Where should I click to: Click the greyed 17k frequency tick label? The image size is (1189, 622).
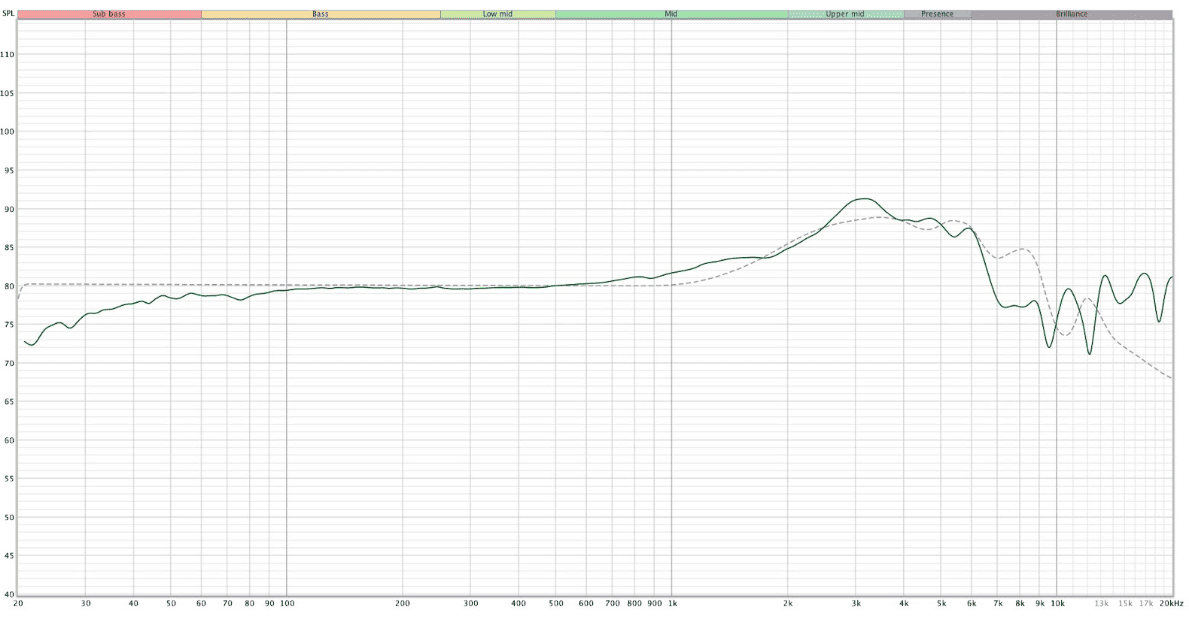click(x=1146, y=604)
